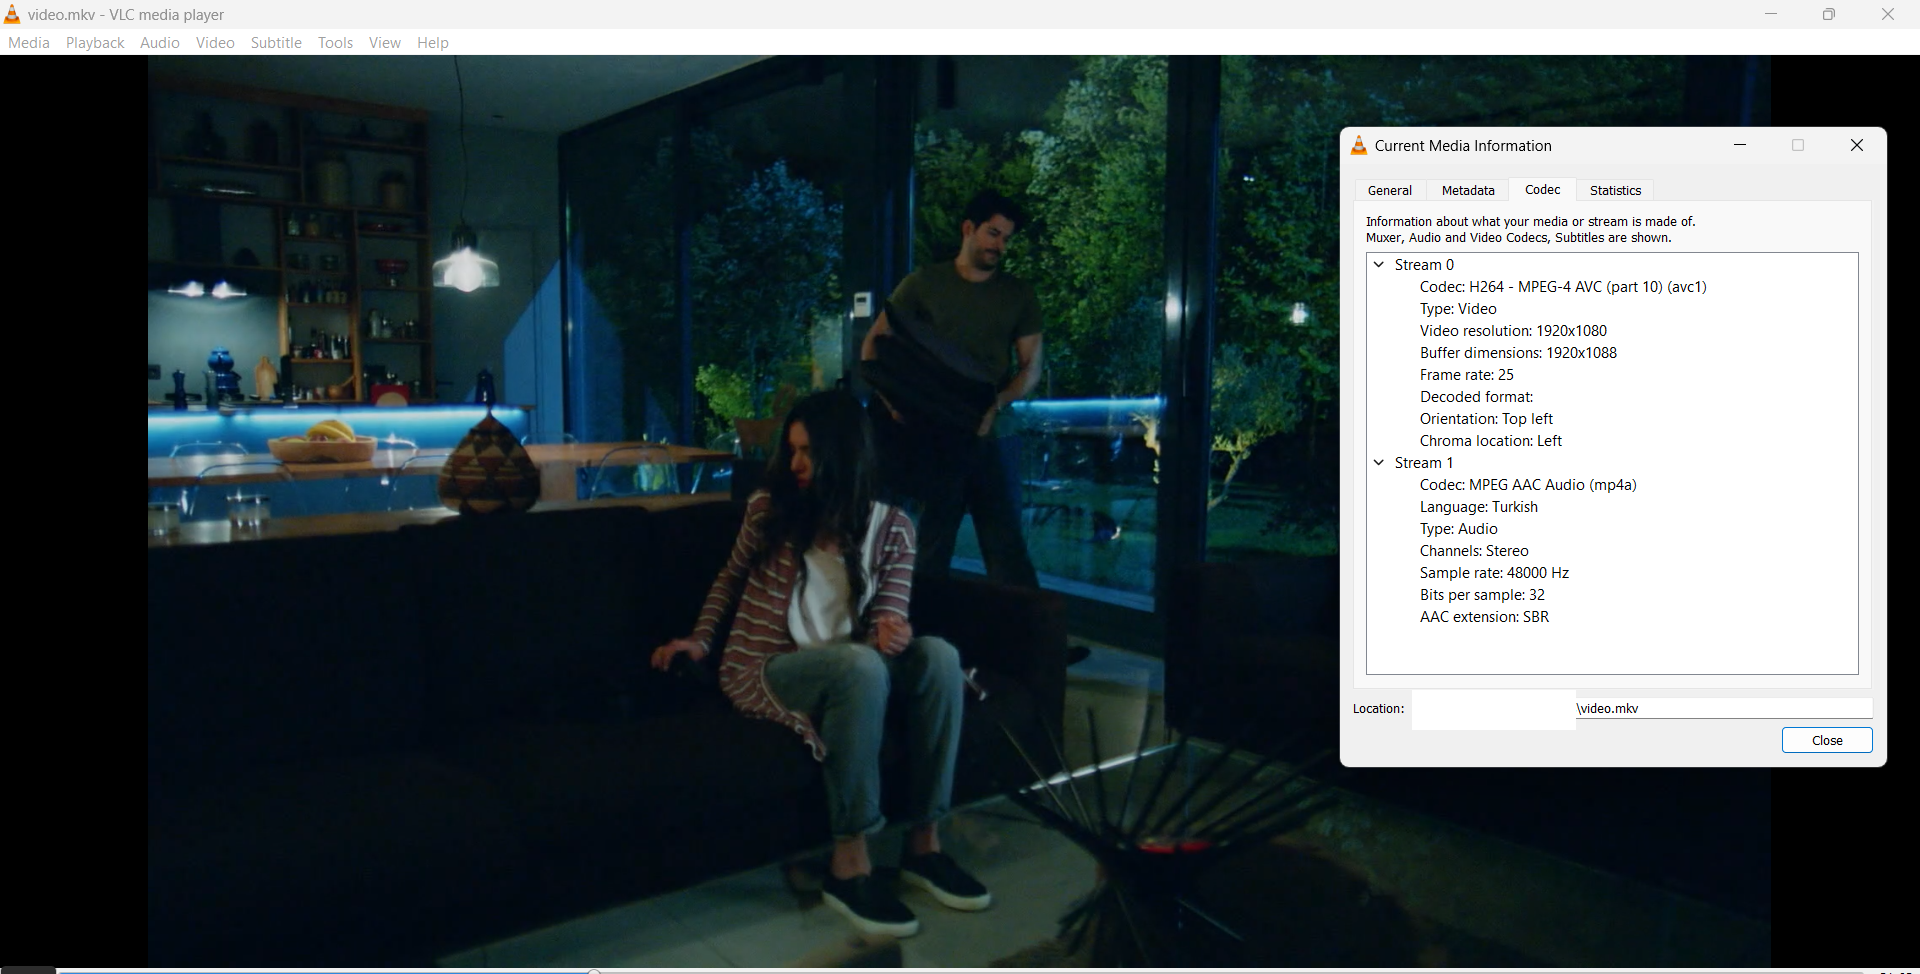The width and height of the screenshot is (1920, 974).
Task: Click the Close button in Media Information
Action: tap(1827, 740)
